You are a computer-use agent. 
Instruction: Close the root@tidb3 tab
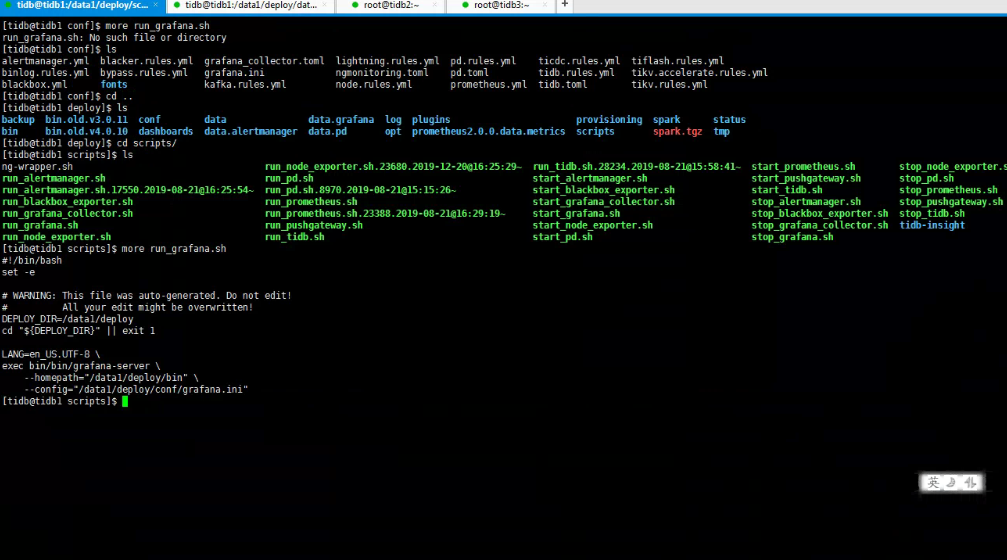(545, 5)
